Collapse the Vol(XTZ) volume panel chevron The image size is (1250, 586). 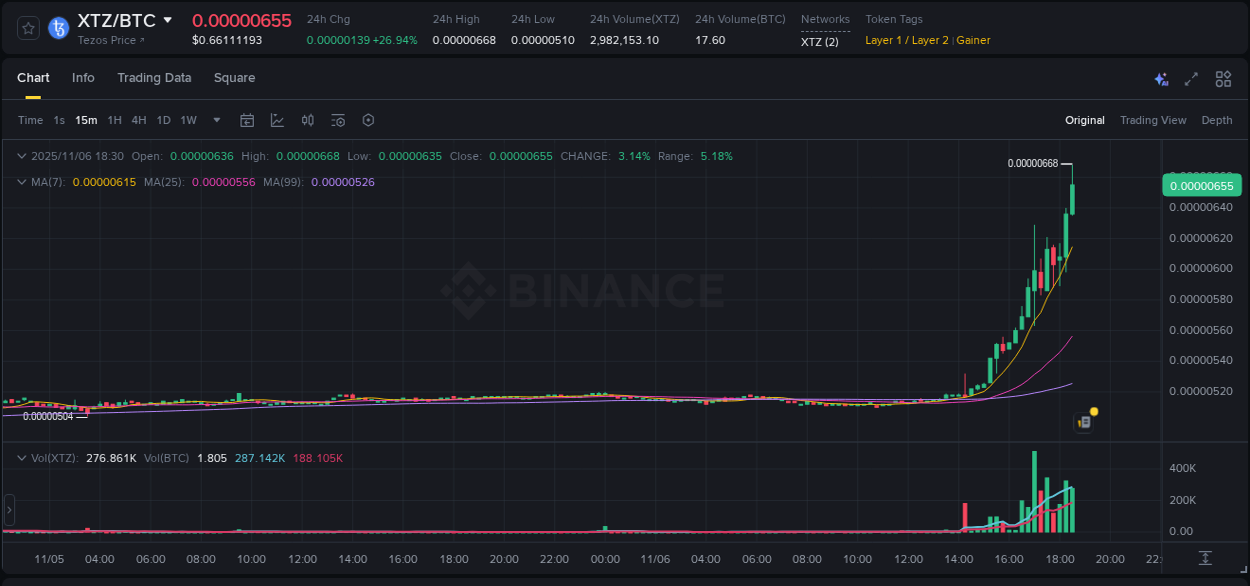click(x=22, y=457)
